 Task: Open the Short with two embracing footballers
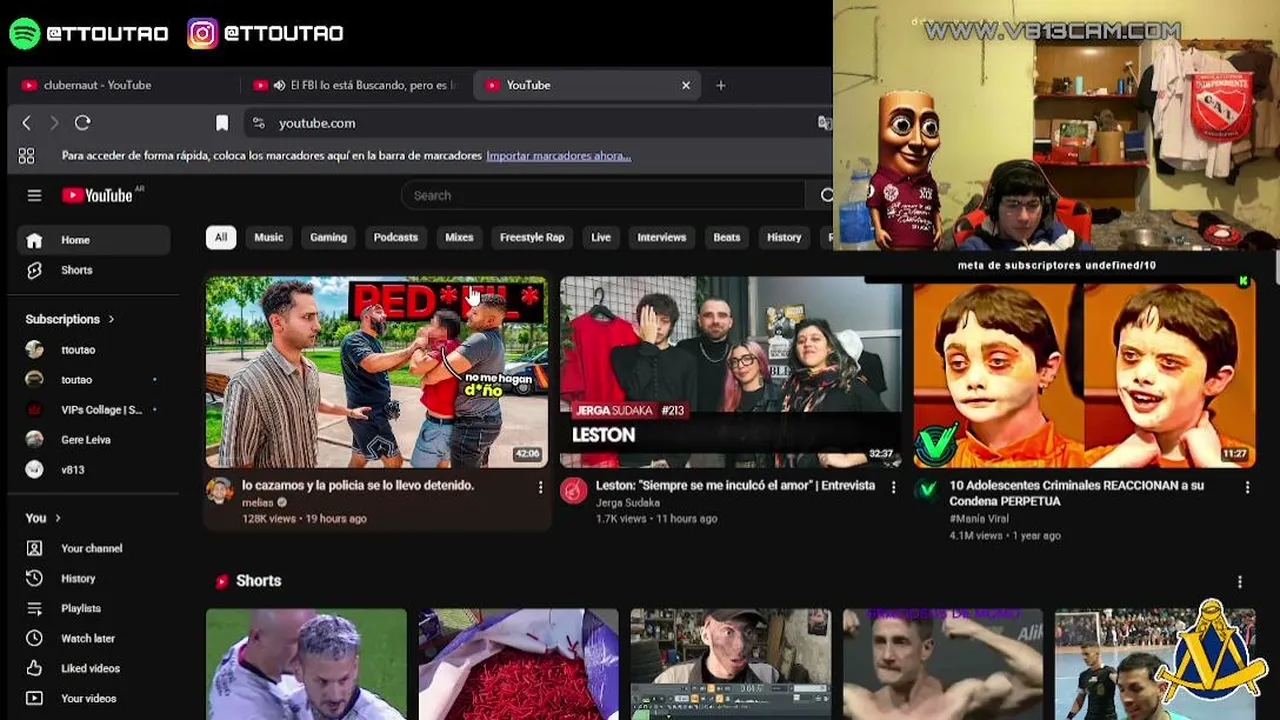[306, 664]
